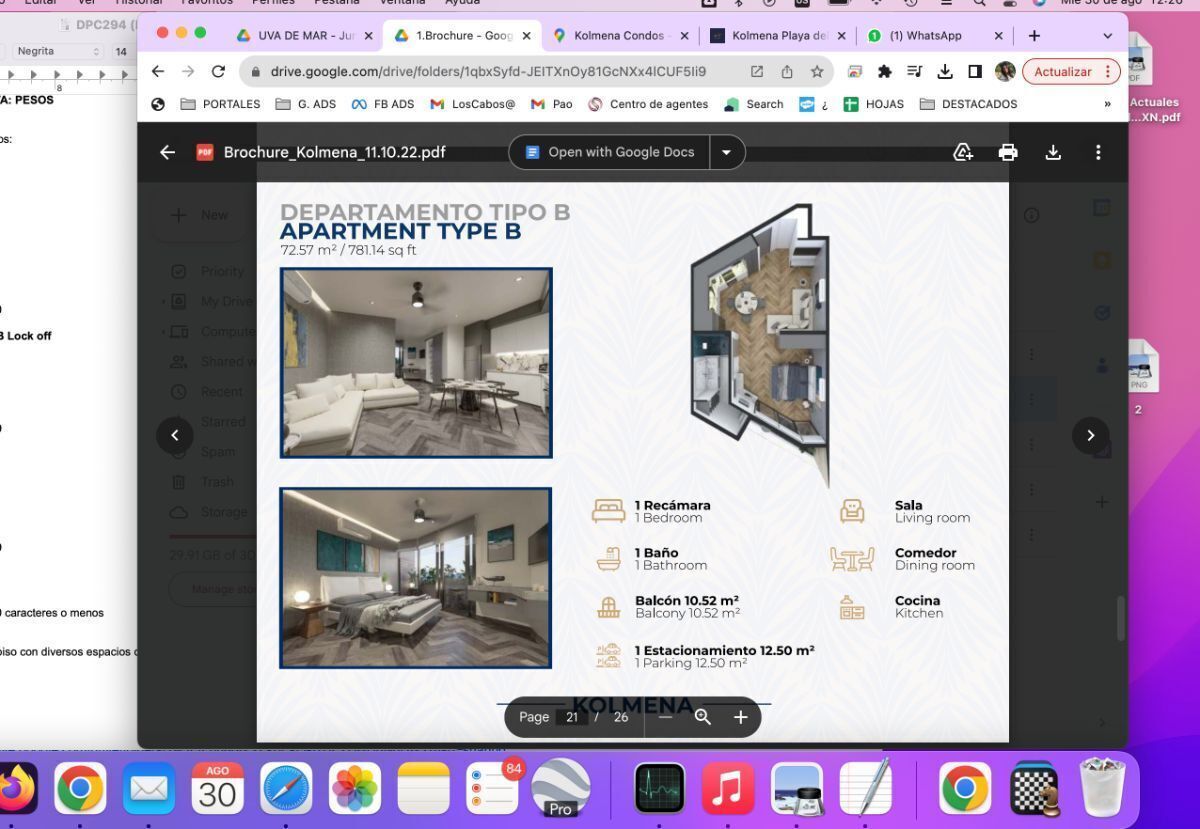Image resolution: width=1200 pixels, height=829 pixels.
Task: Open the Extensions puzzle icon
Action: pos(884,71)
